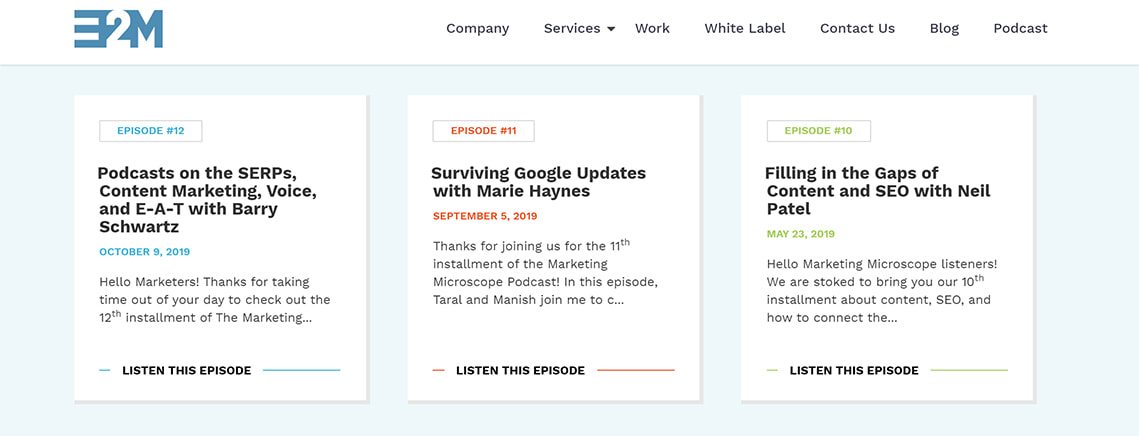Open Surviving Google Updates with Marie Haynes
The width and height of the screenshot is (1139, 436).
(x=538, y=182)
